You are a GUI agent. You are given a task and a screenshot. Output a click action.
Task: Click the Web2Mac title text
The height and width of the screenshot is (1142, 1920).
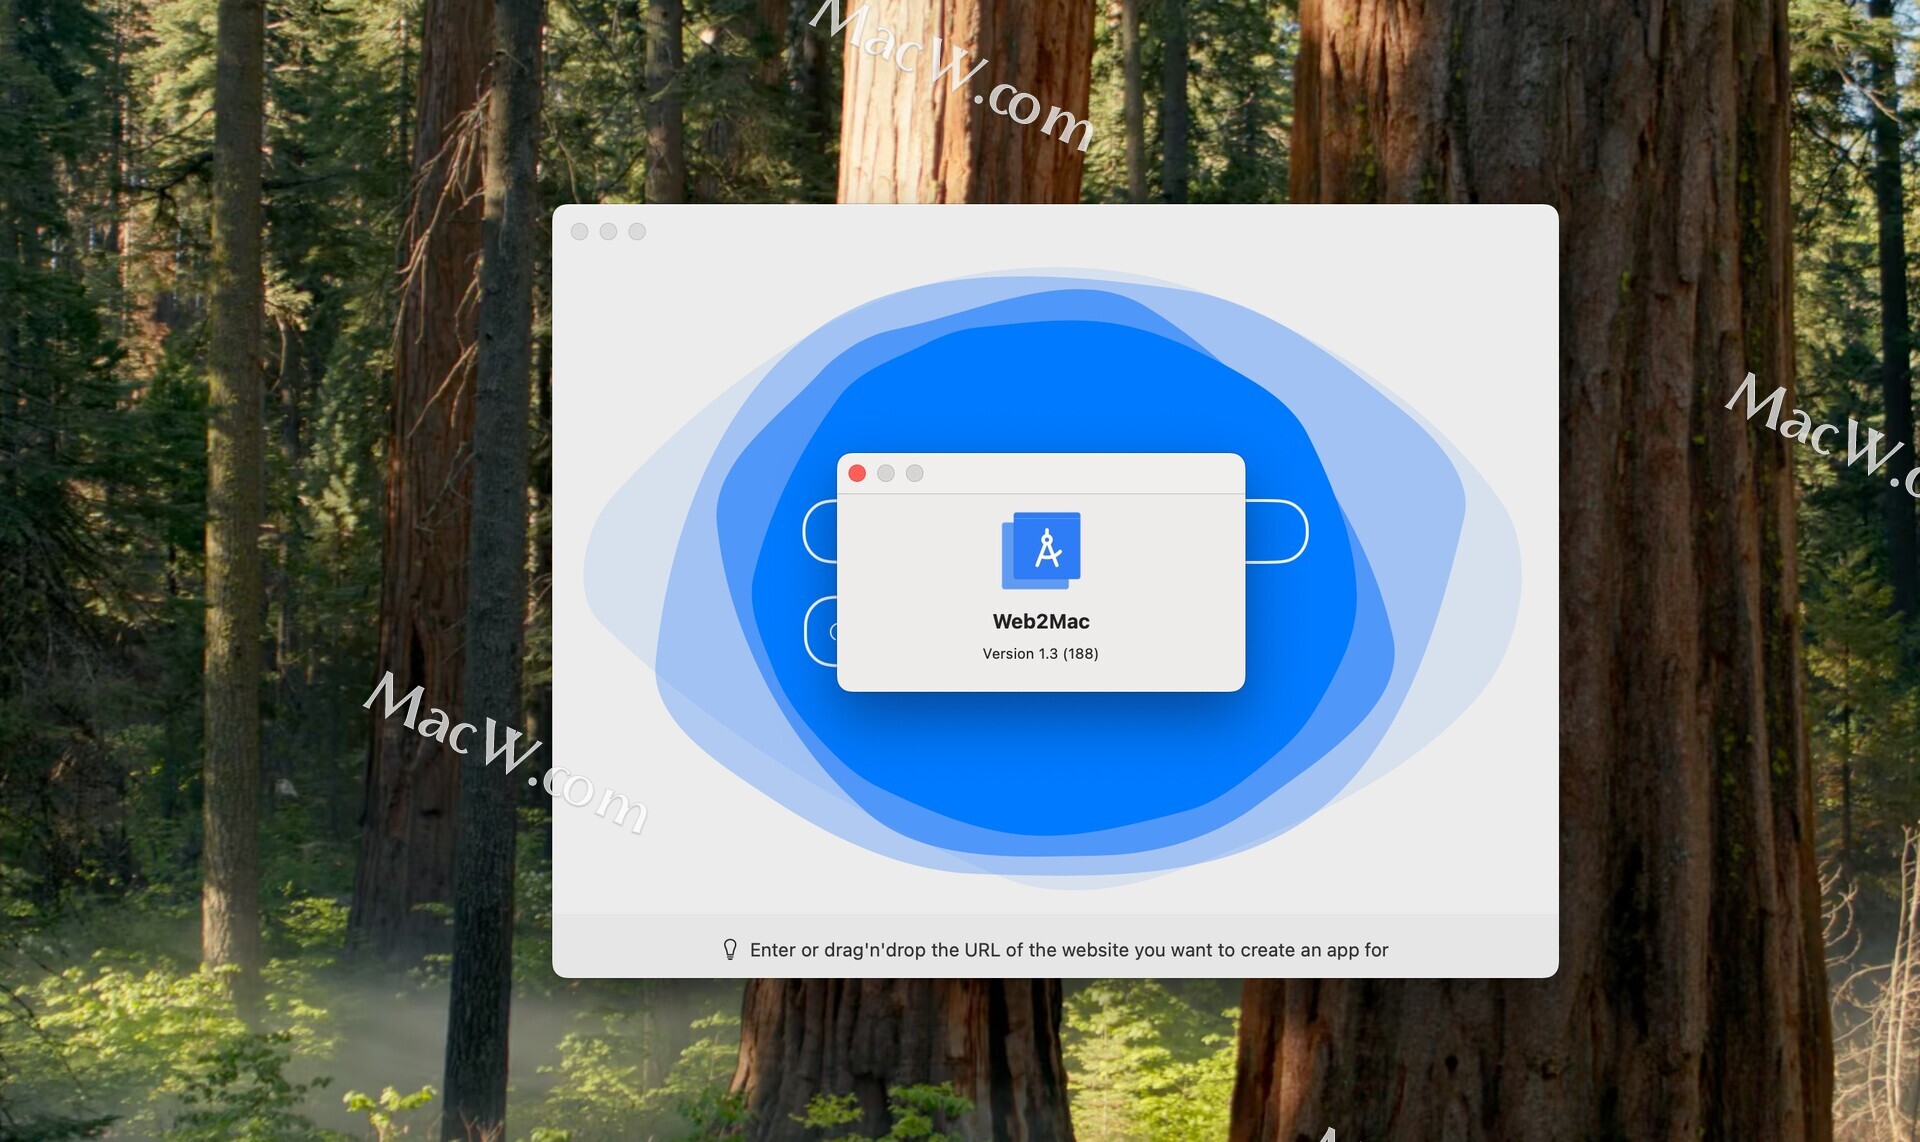click(1041, 621)
